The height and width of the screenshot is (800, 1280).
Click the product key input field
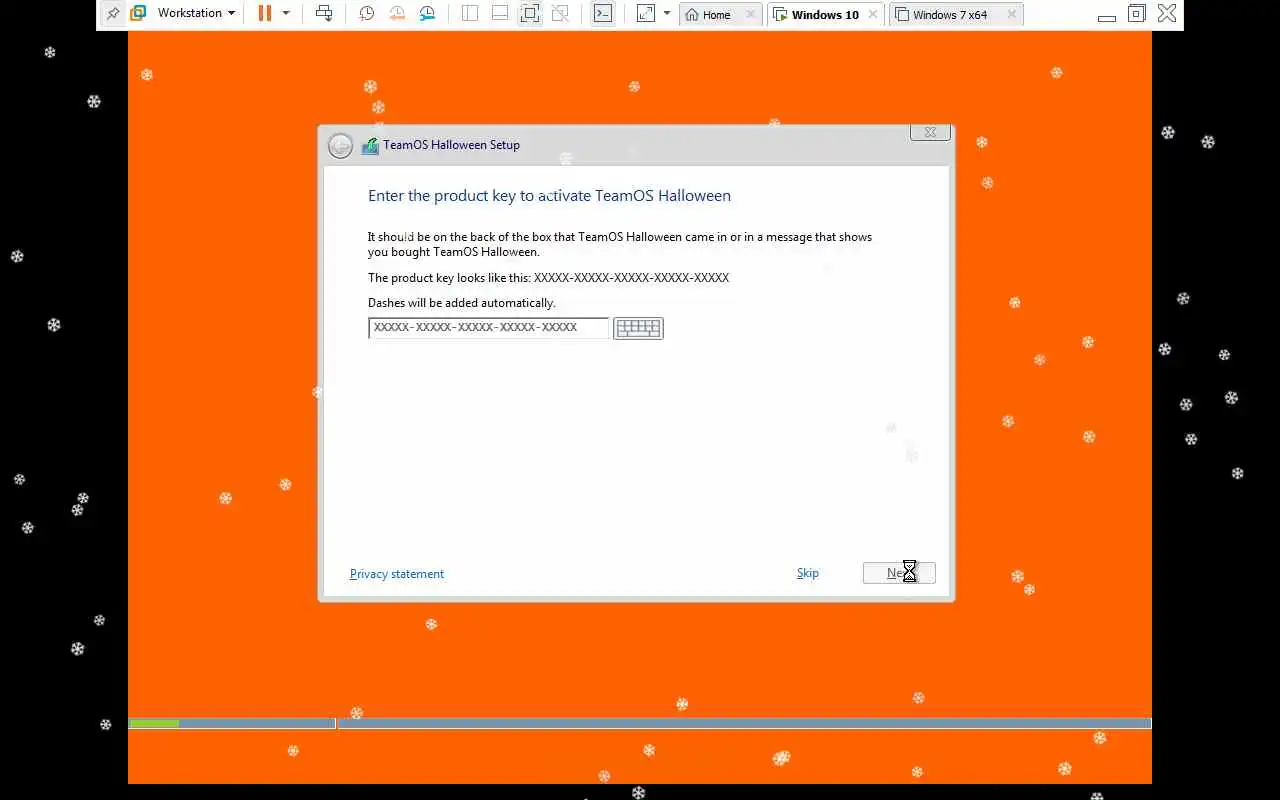click(x=488, y=328)
